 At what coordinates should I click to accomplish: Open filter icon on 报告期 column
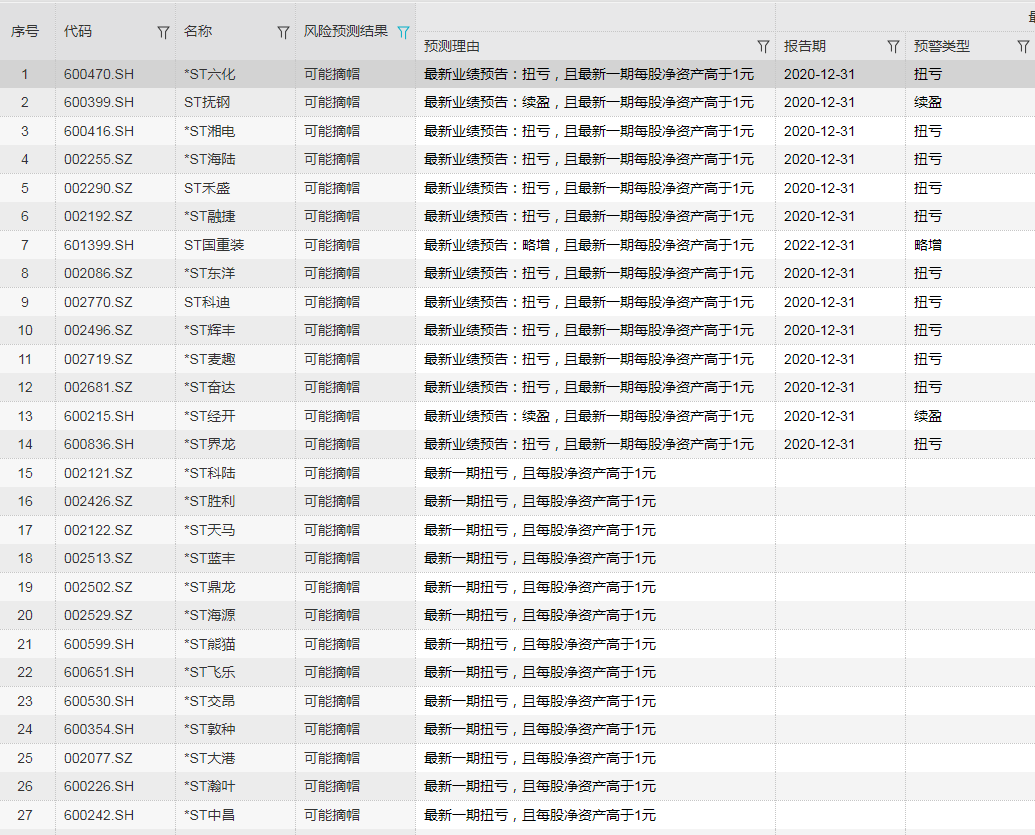(893, 47)
